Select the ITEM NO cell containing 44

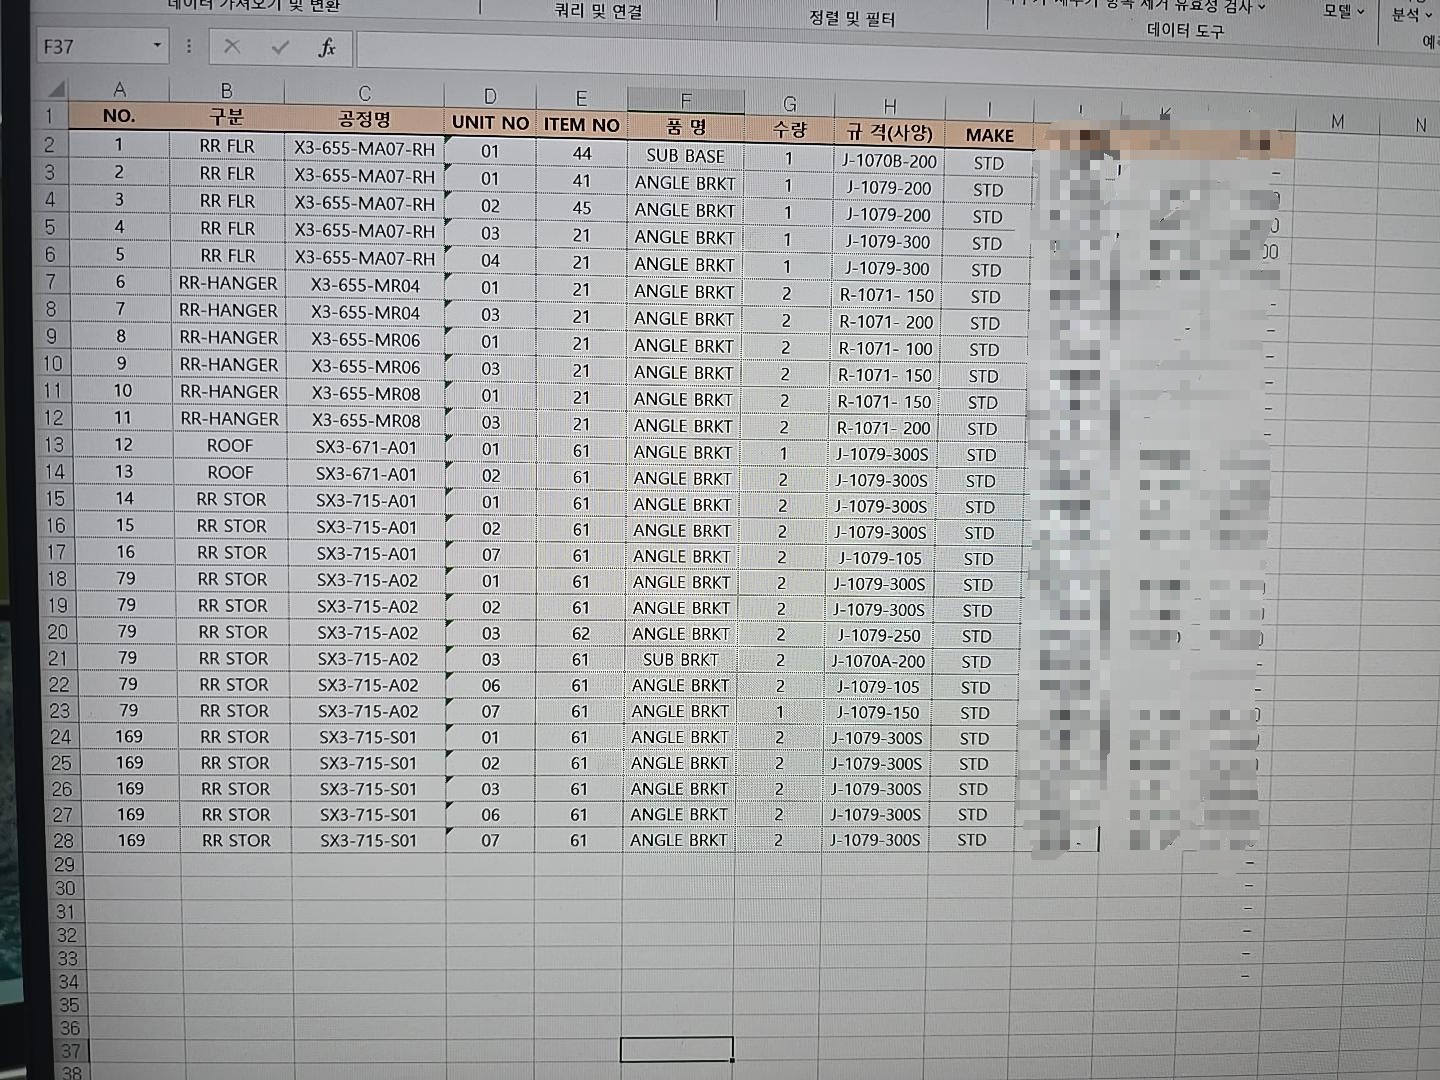tap(582, 154)
